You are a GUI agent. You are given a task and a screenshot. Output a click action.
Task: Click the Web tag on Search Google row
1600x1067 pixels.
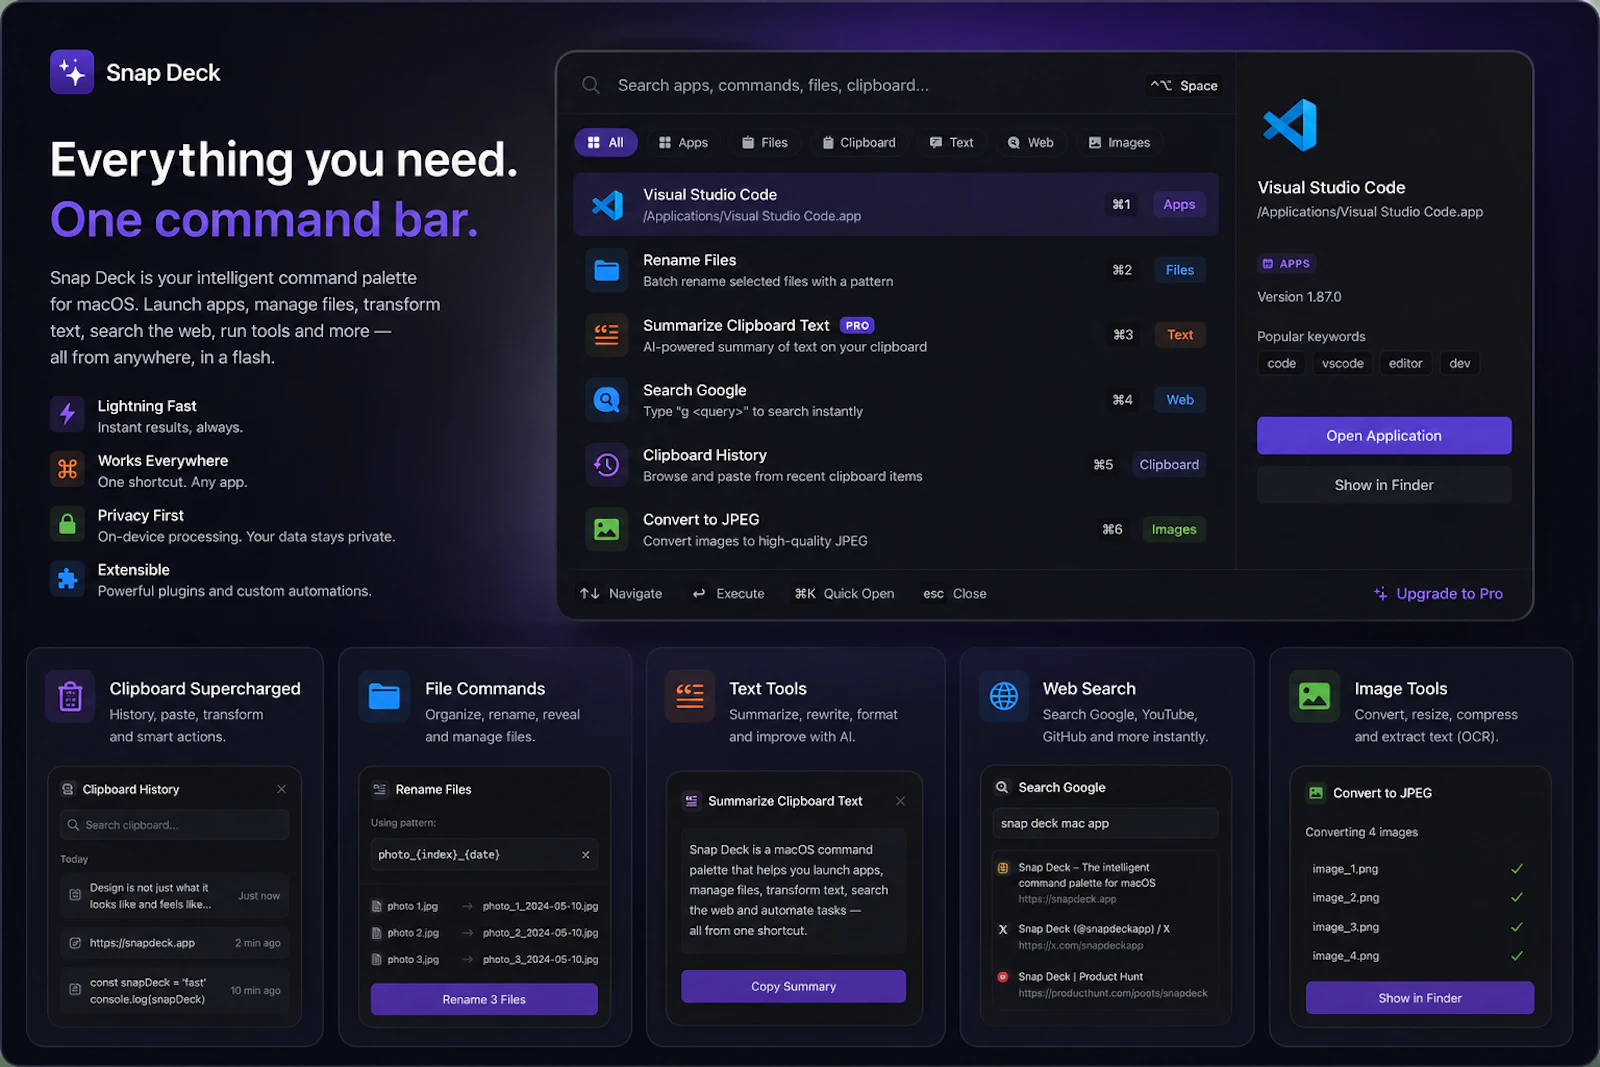1179,400
